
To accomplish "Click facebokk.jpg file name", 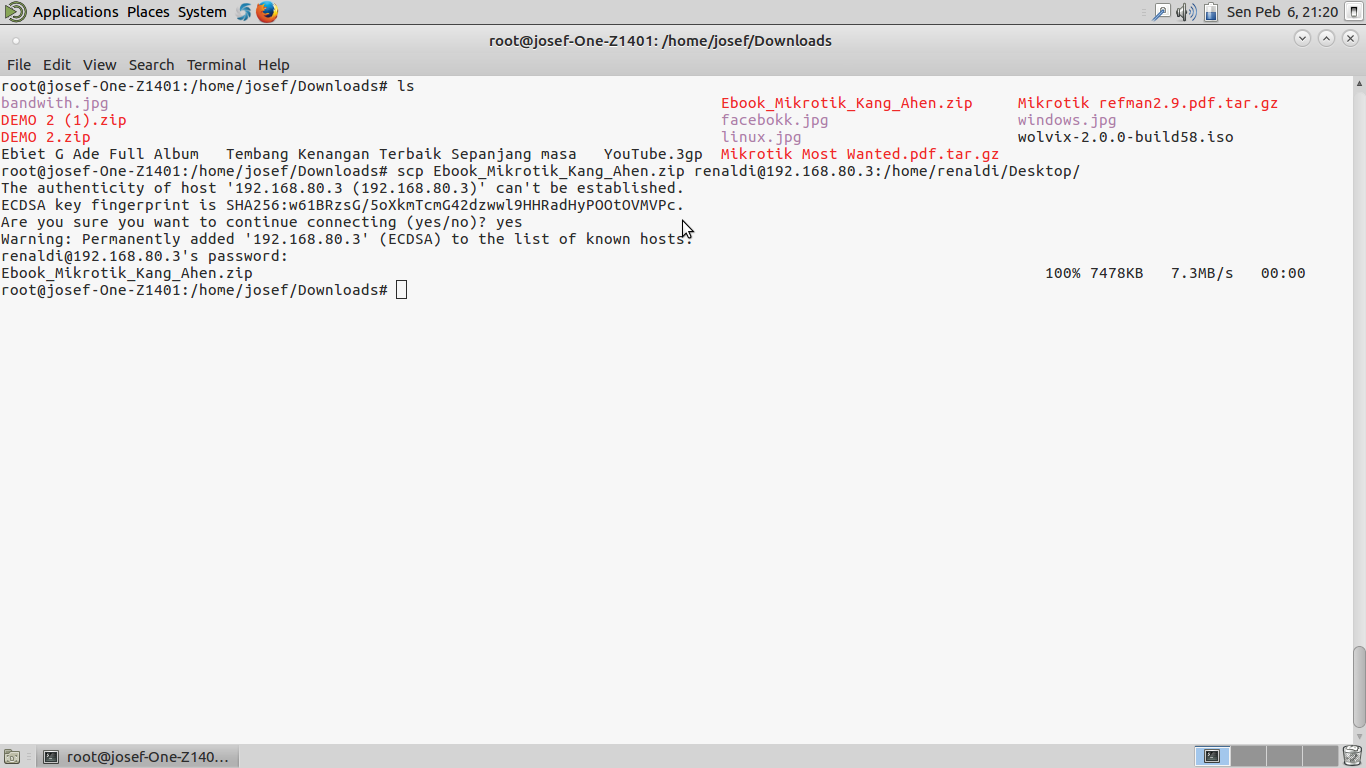I will click(775, 120).
